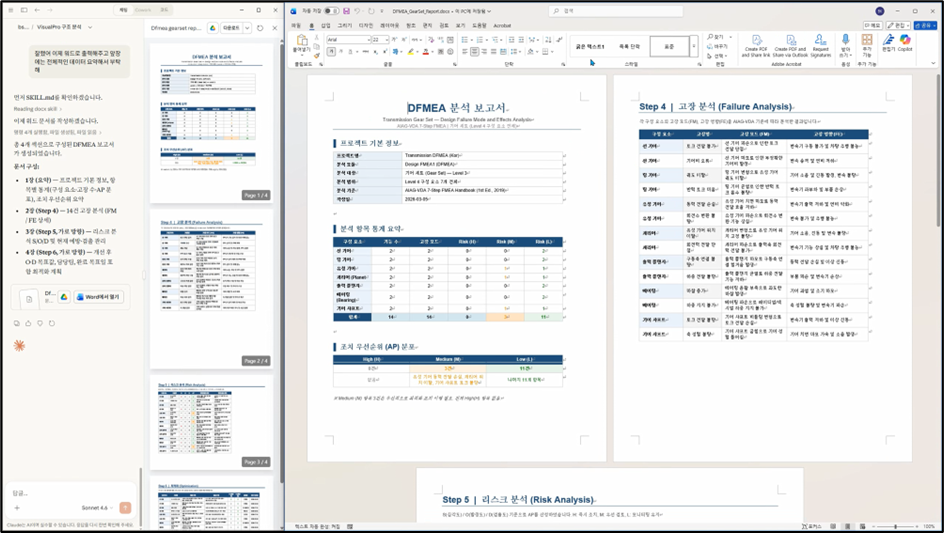Justify the paragraph in Word ribbon
This screenshot has height=533, width=944.
pyautogui.click(x=494, y=51)
